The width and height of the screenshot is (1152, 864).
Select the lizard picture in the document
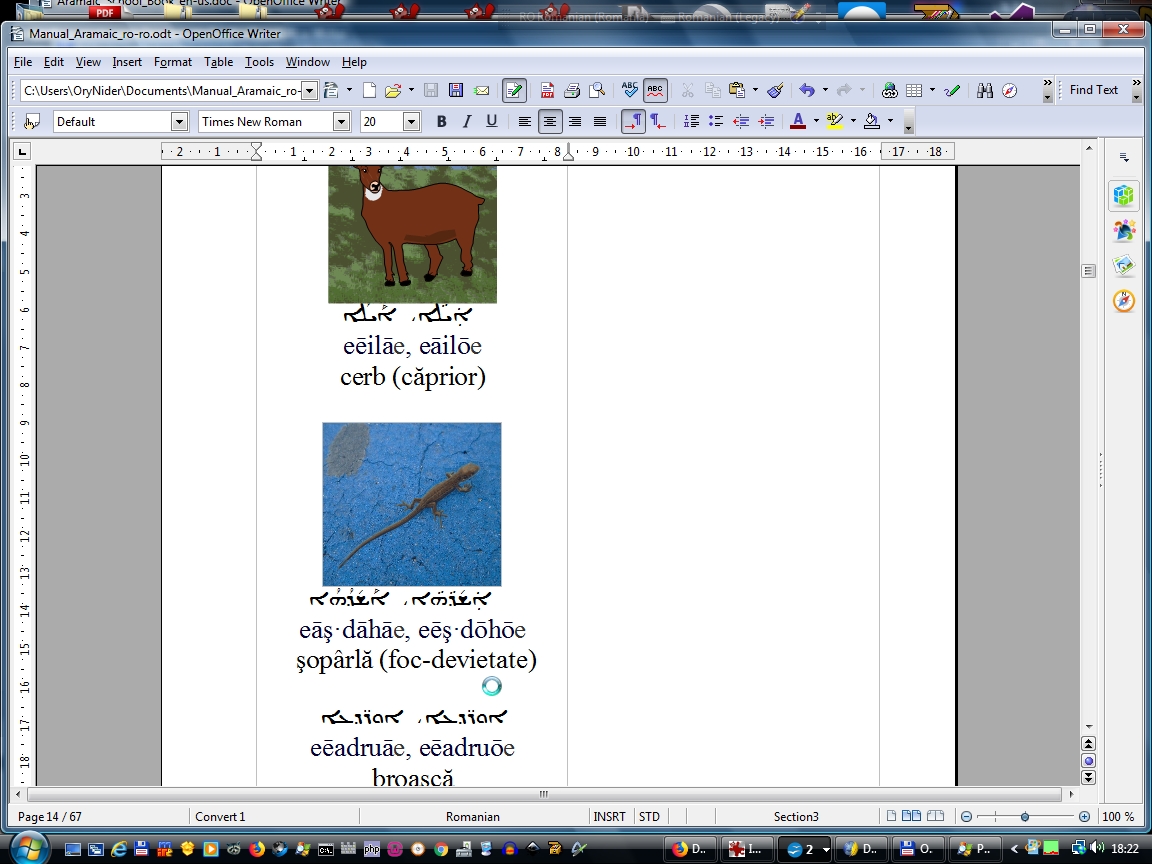pos(411,504)
